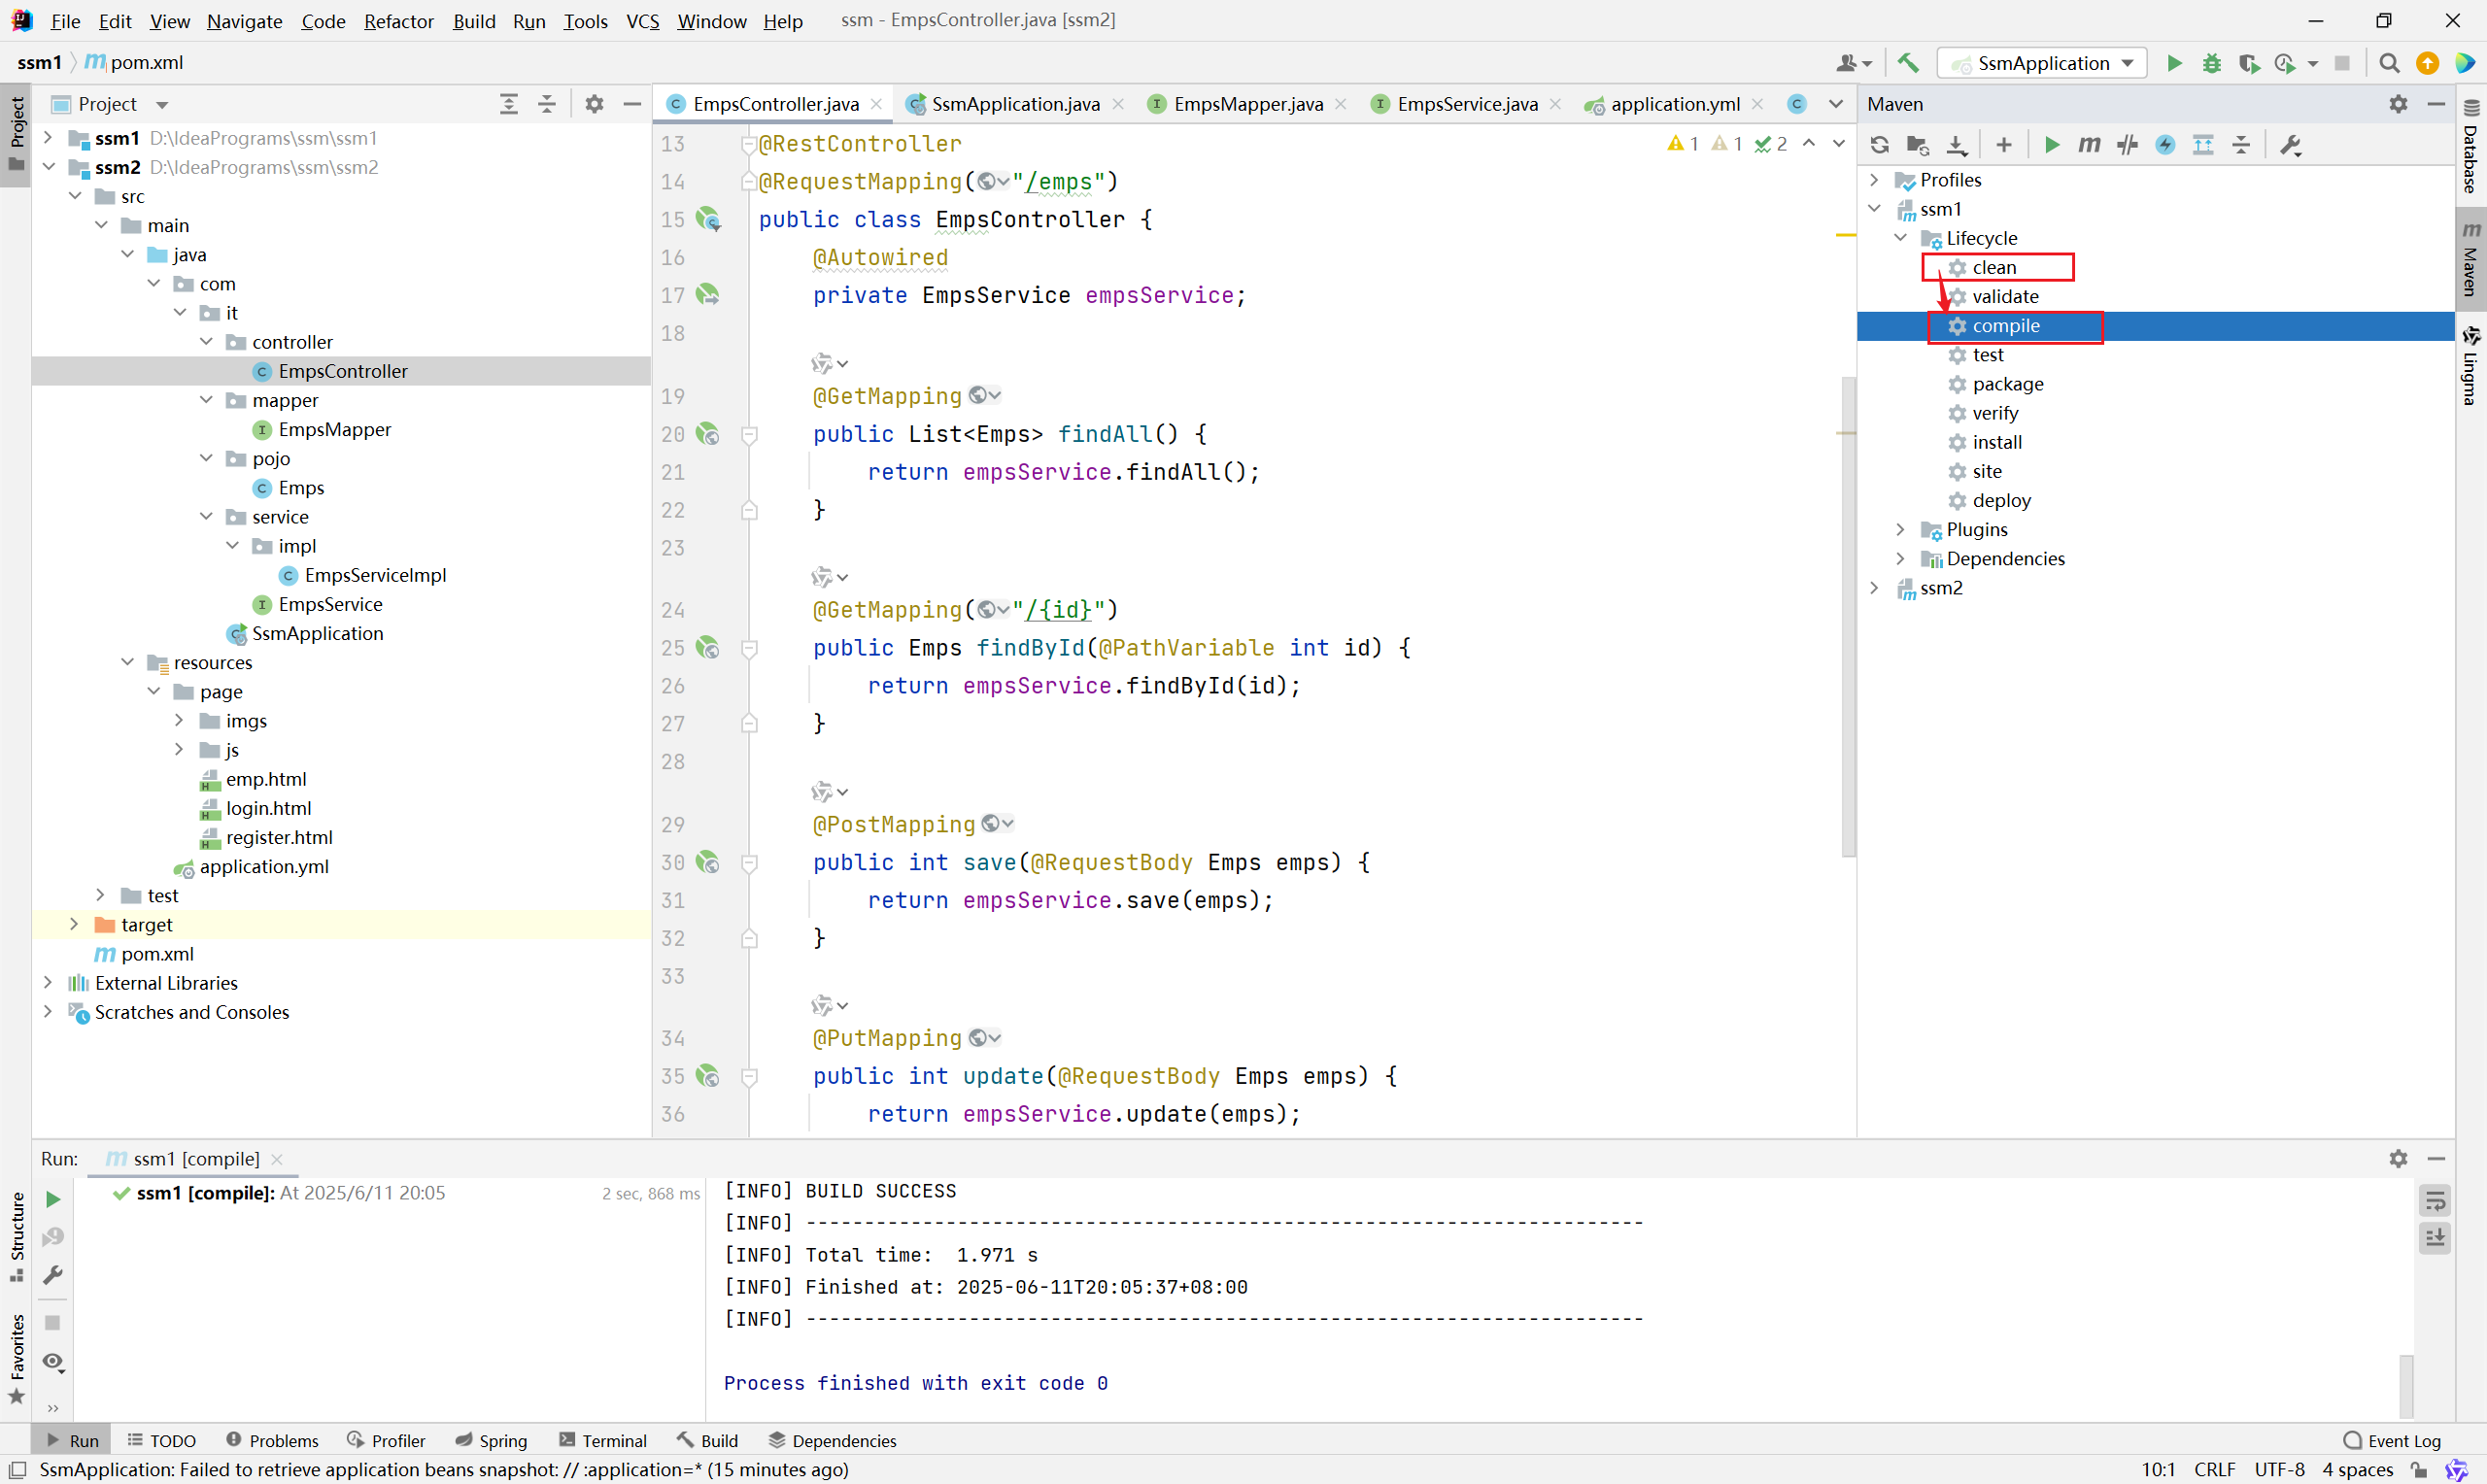Add a Maven project

point(2003,145)
